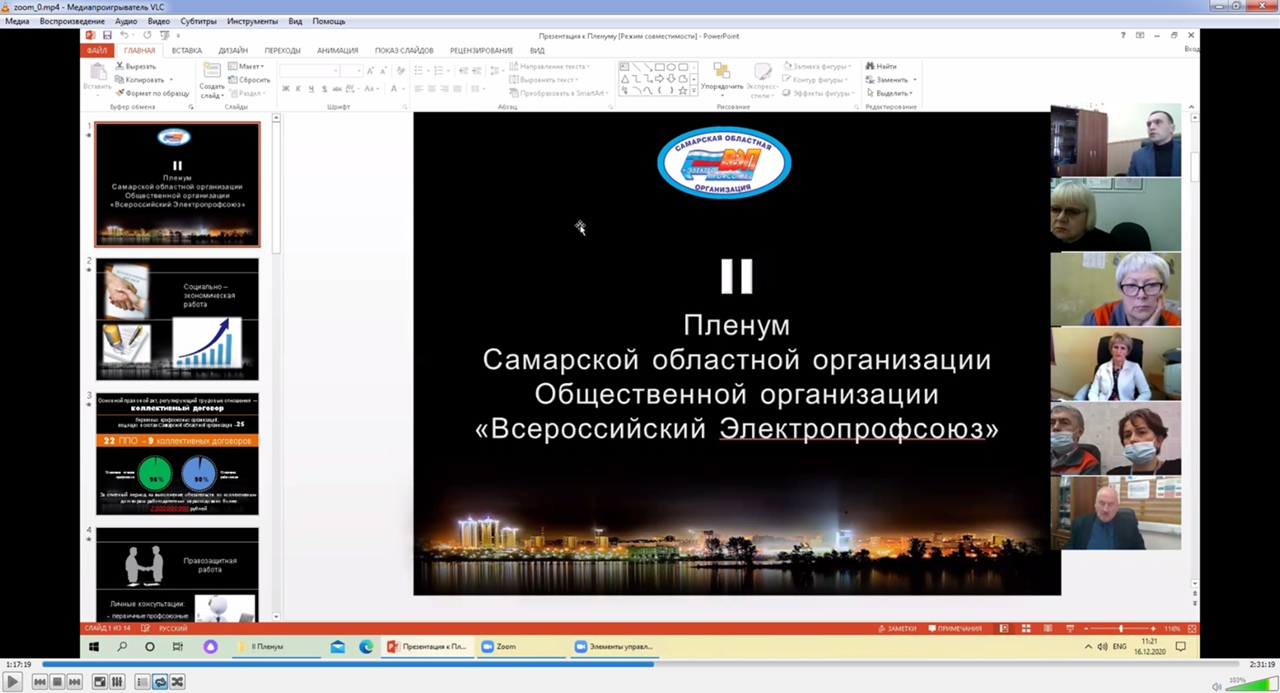
Task: Open the font name combo box
Action: click(x=309, y=70)
